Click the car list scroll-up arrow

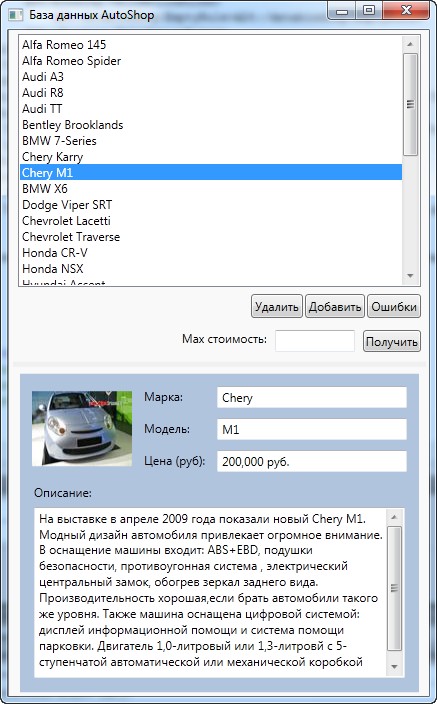(x=410, y=44)
